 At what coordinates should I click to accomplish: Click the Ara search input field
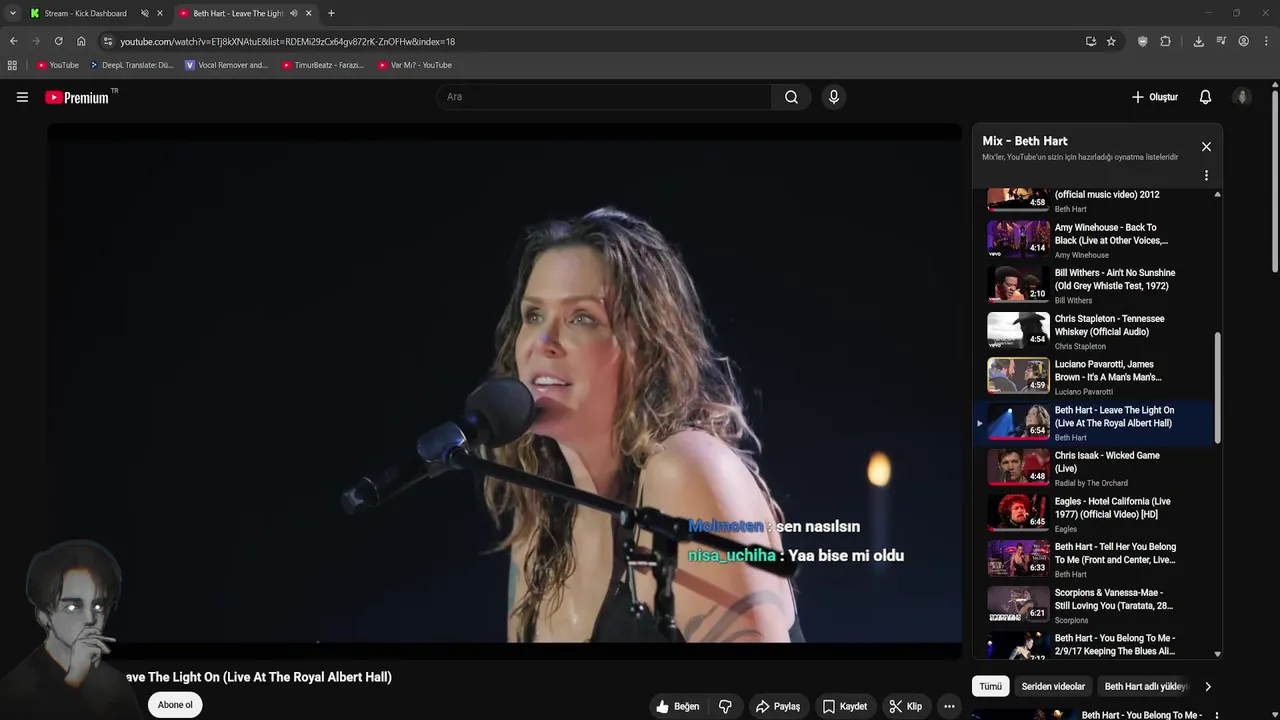point(603,97)
